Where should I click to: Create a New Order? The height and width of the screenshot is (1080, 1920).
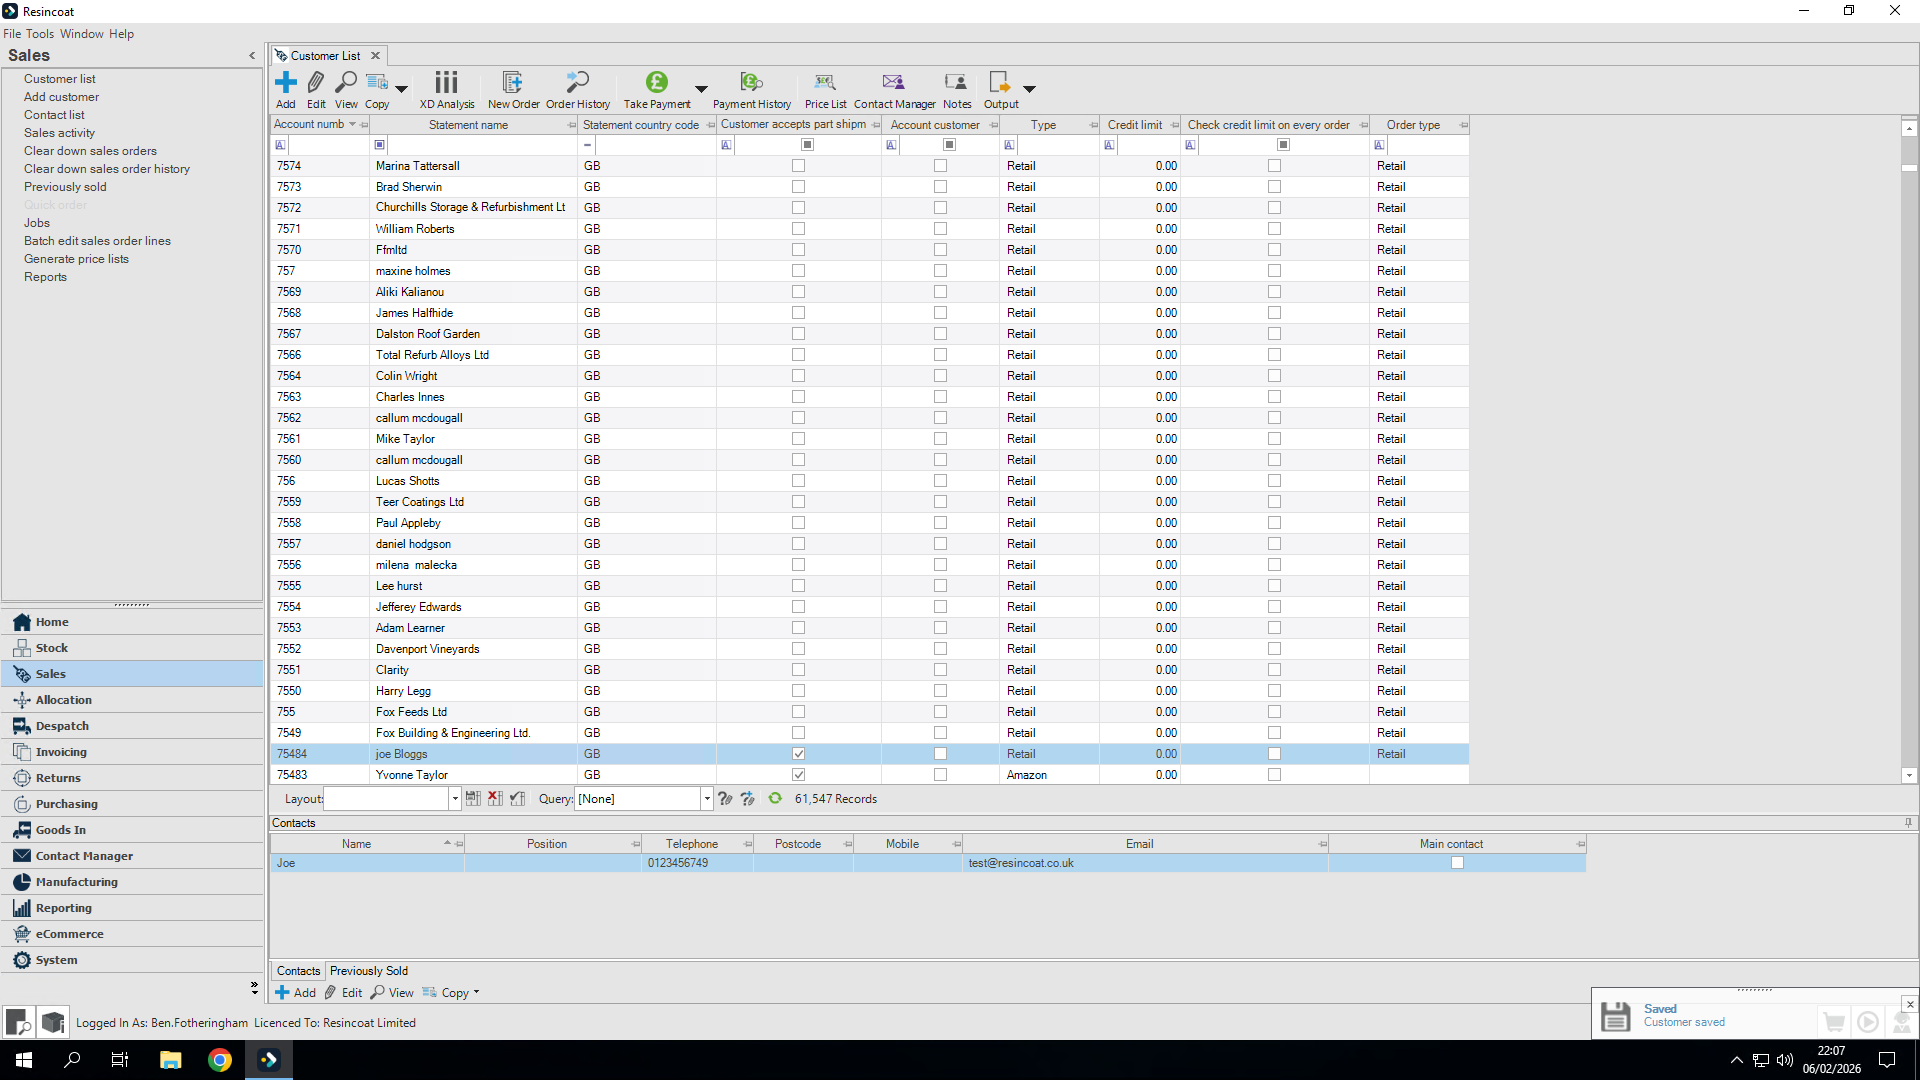tap(513, 90)
